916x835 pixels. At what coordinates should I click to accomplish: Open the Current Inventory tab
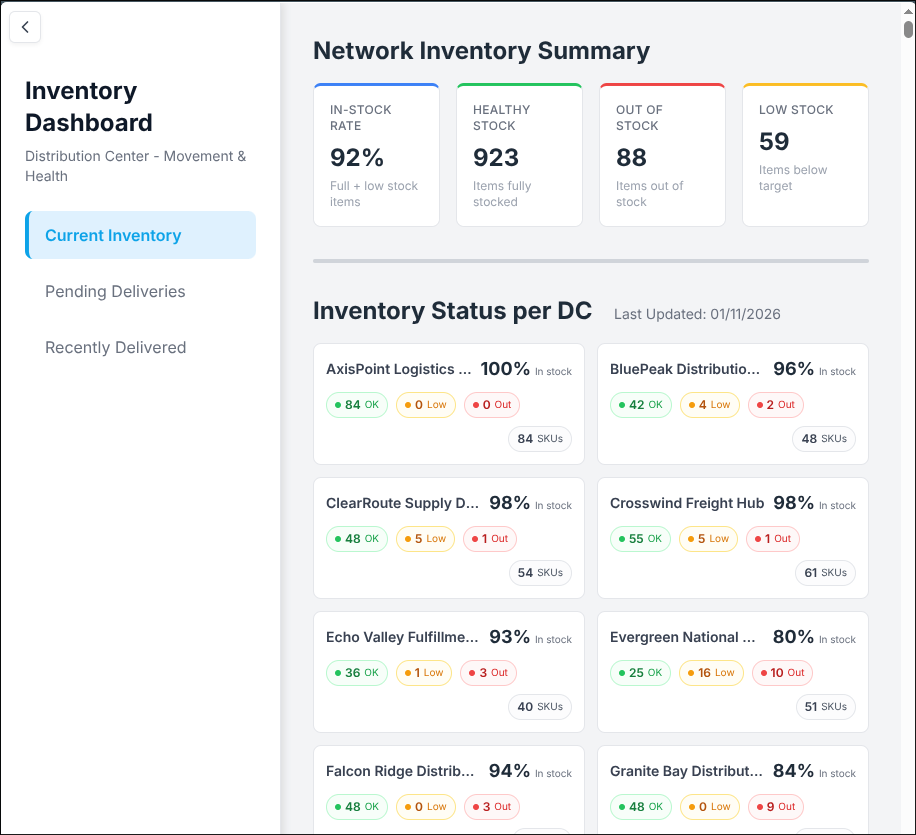(x=141, y=235)
